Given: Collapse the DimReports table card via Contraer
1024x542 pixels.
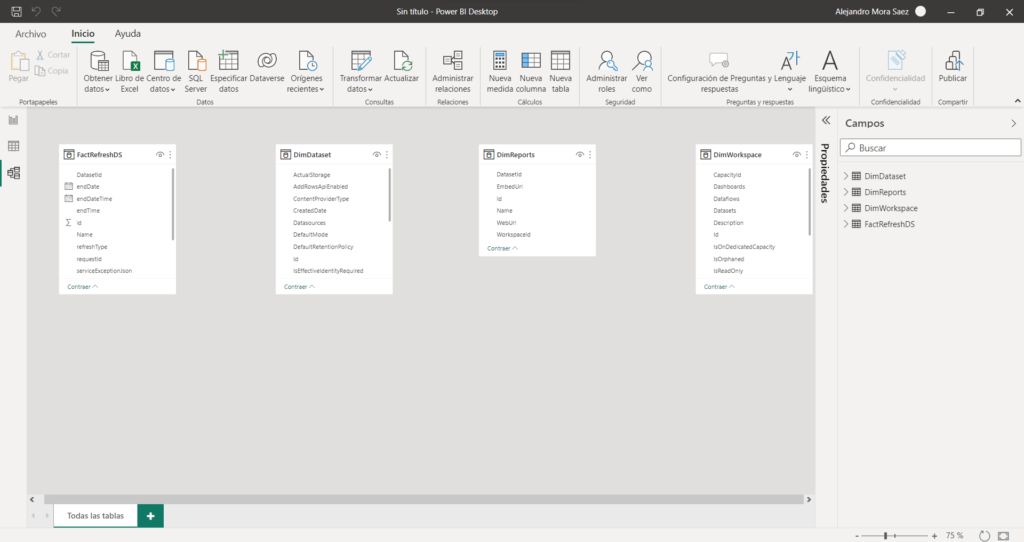Looking at the screenshot, I should pyautogui.click(x=501, y=248).
